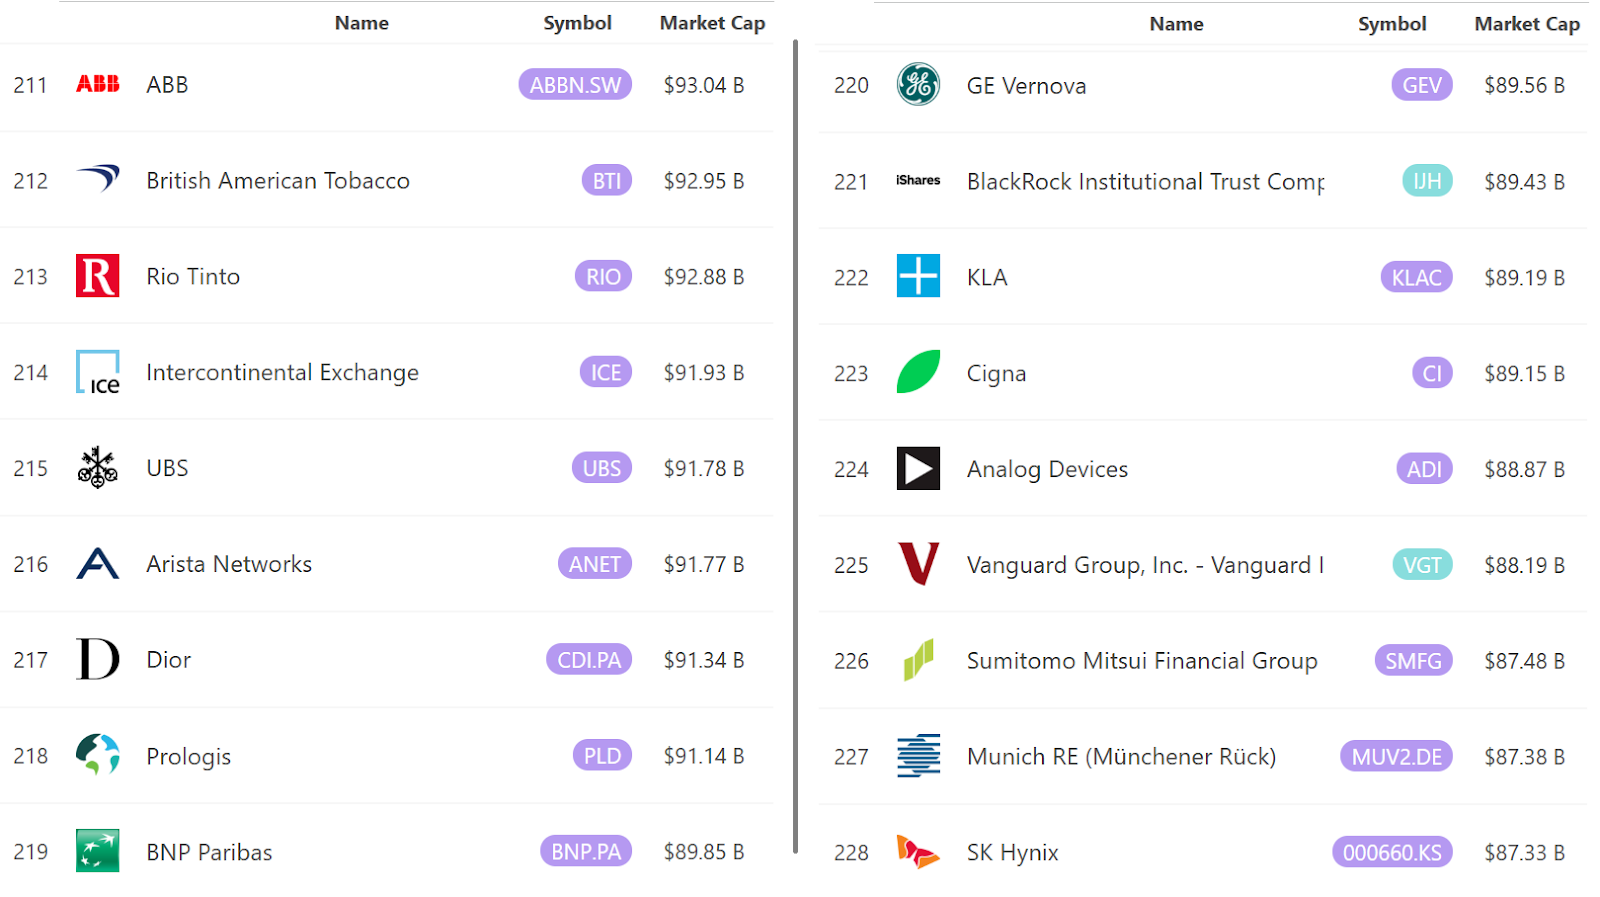This screenshot has height=897, width=1600.
Task: Click the Cigna green leaf logo
Action: (918, 372)
